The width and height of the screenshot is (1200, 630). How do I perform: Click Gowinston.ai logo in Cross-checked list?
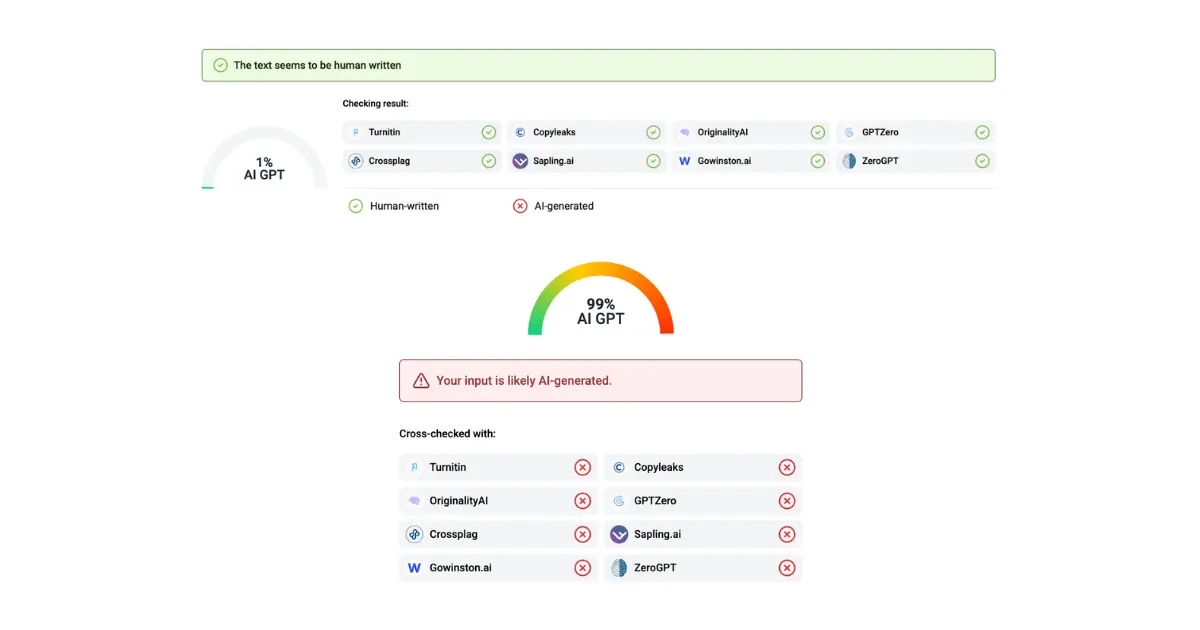tap(415, 568)
